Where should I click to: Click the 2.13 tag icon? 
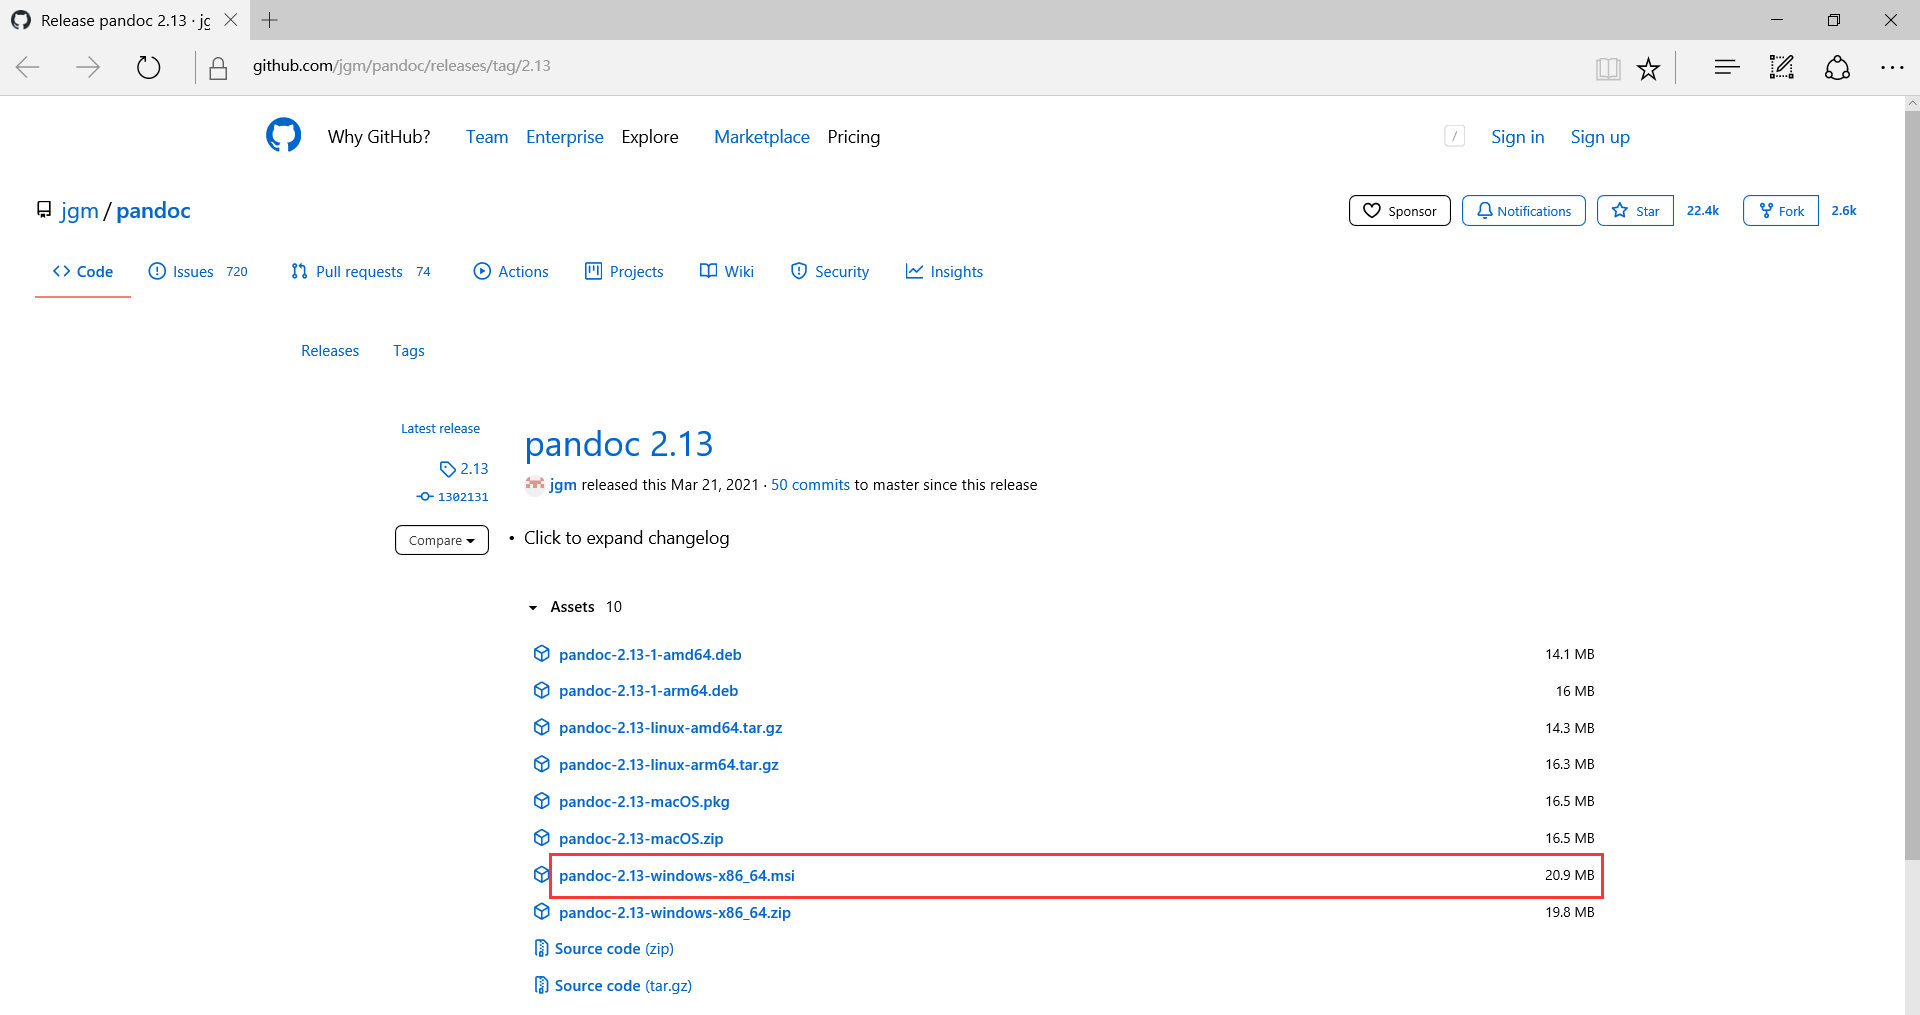[447, 469]
